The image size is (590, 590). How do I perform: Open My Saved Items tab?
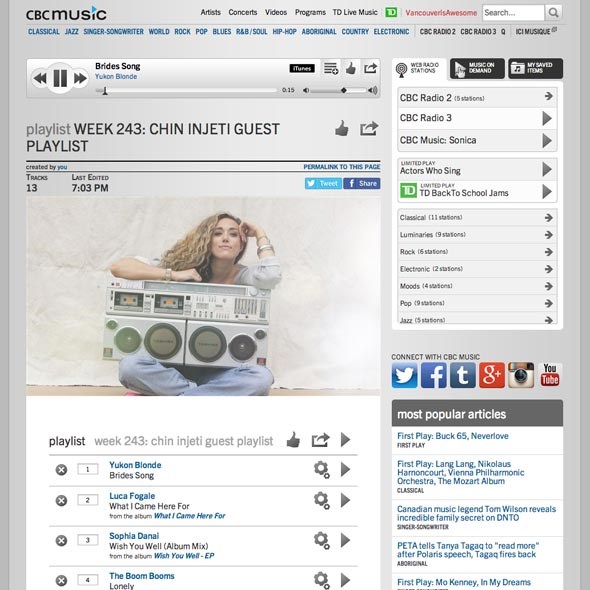[535, 68]
